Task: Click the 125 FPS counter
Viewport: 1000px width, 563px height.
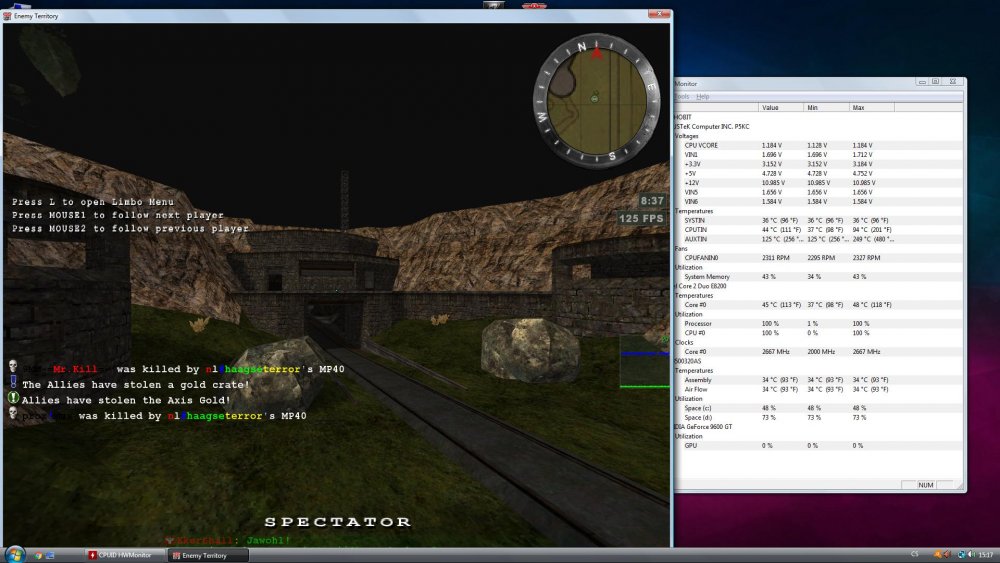Action: [641, 218]
